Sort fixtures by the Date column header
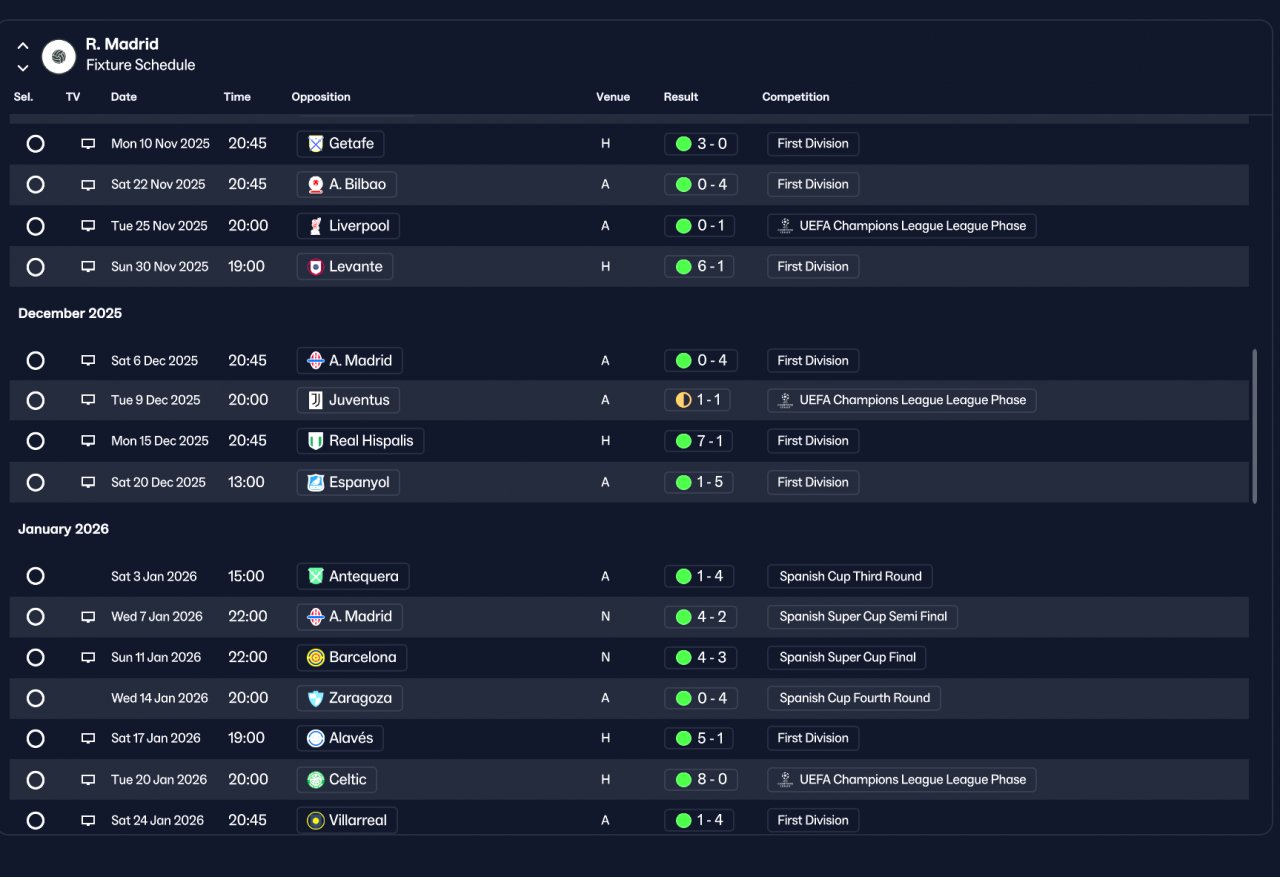Screen dimensions: 1280x877 [x=124, y=97]
